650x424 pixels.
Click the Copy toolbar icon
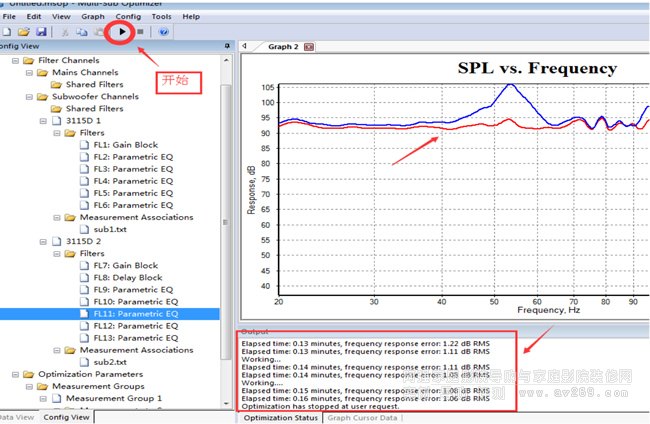coord(82,32)
